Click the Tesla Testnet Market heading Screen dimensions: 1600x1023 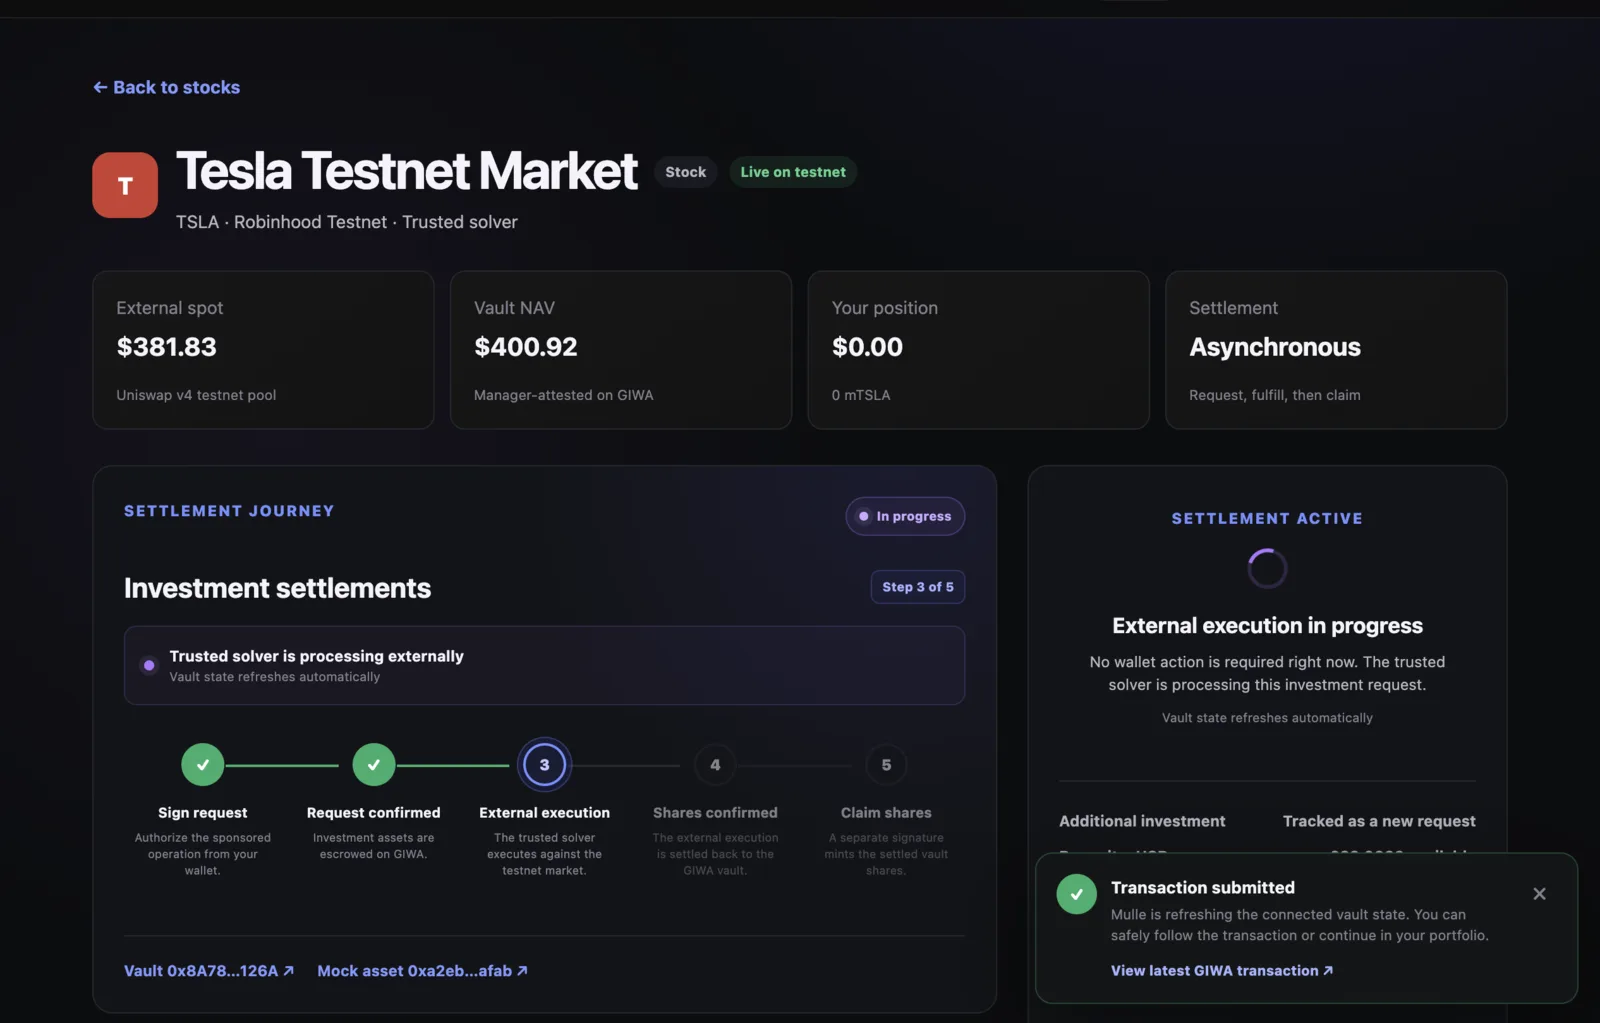coord(407,171)
